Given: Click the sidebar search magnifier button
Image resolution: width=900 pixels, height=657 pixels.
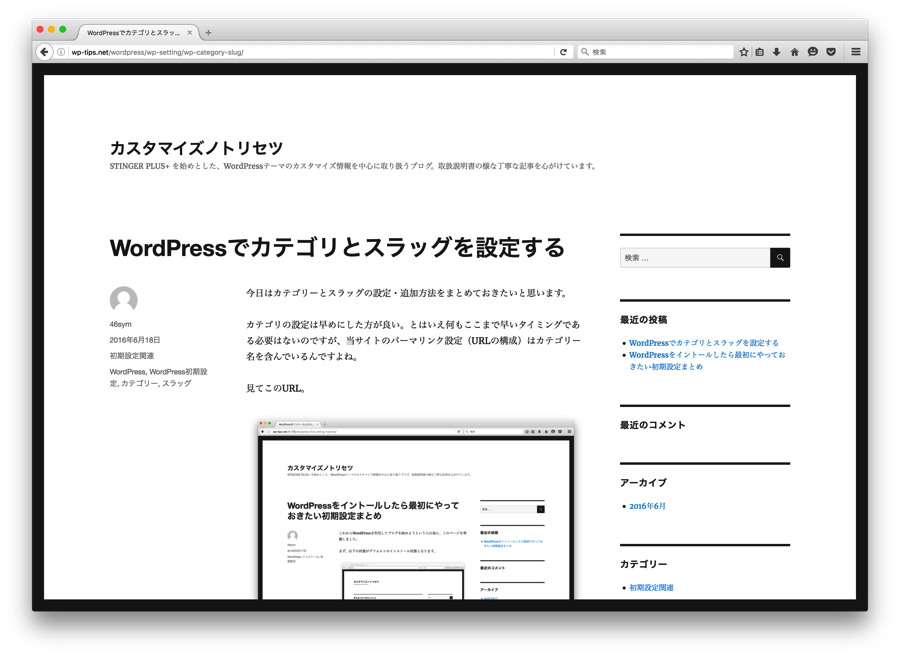Looking at the screenshot, I should [780, 258].
